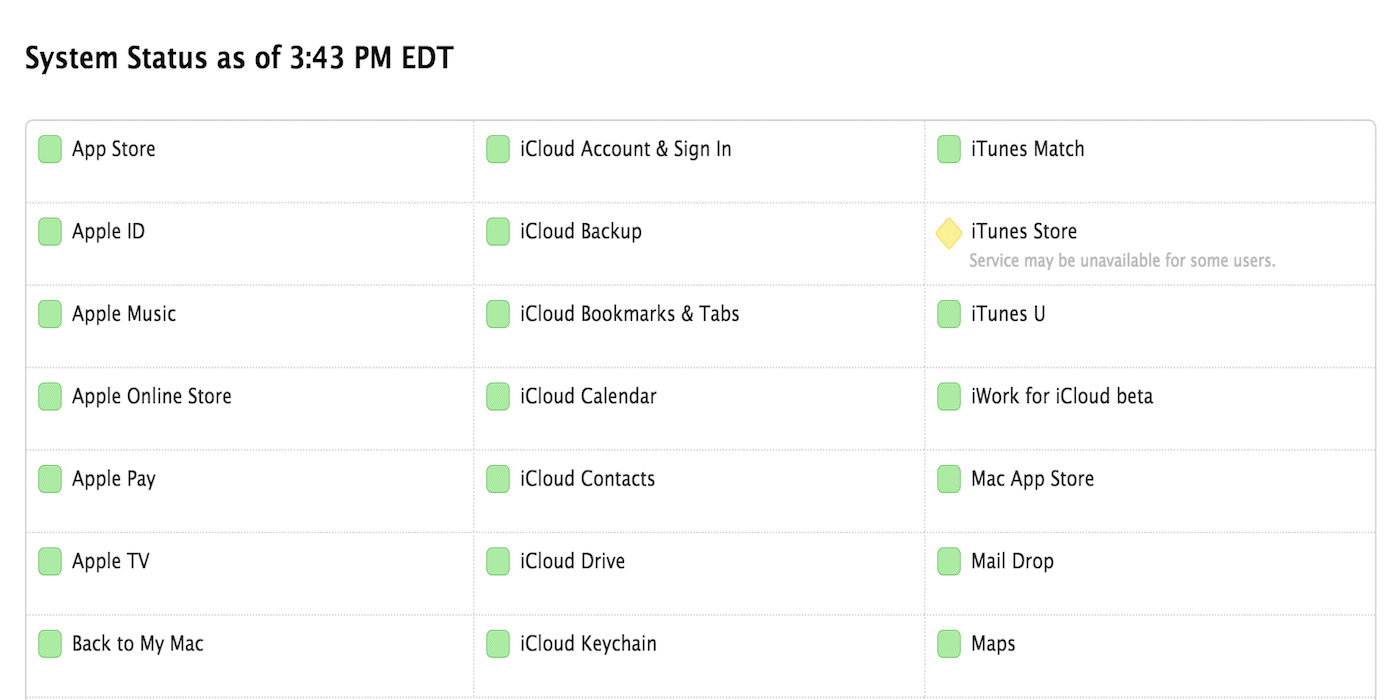The height and width of the screenshot is (700, 1400).
Task: Click the green status indicator next to App Store
Action: coord(49,148)
